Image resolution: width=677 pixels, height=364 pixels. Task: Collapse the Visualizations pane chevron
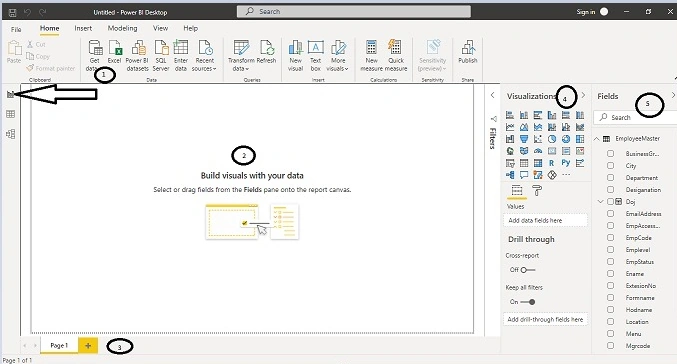pos(583,95)
